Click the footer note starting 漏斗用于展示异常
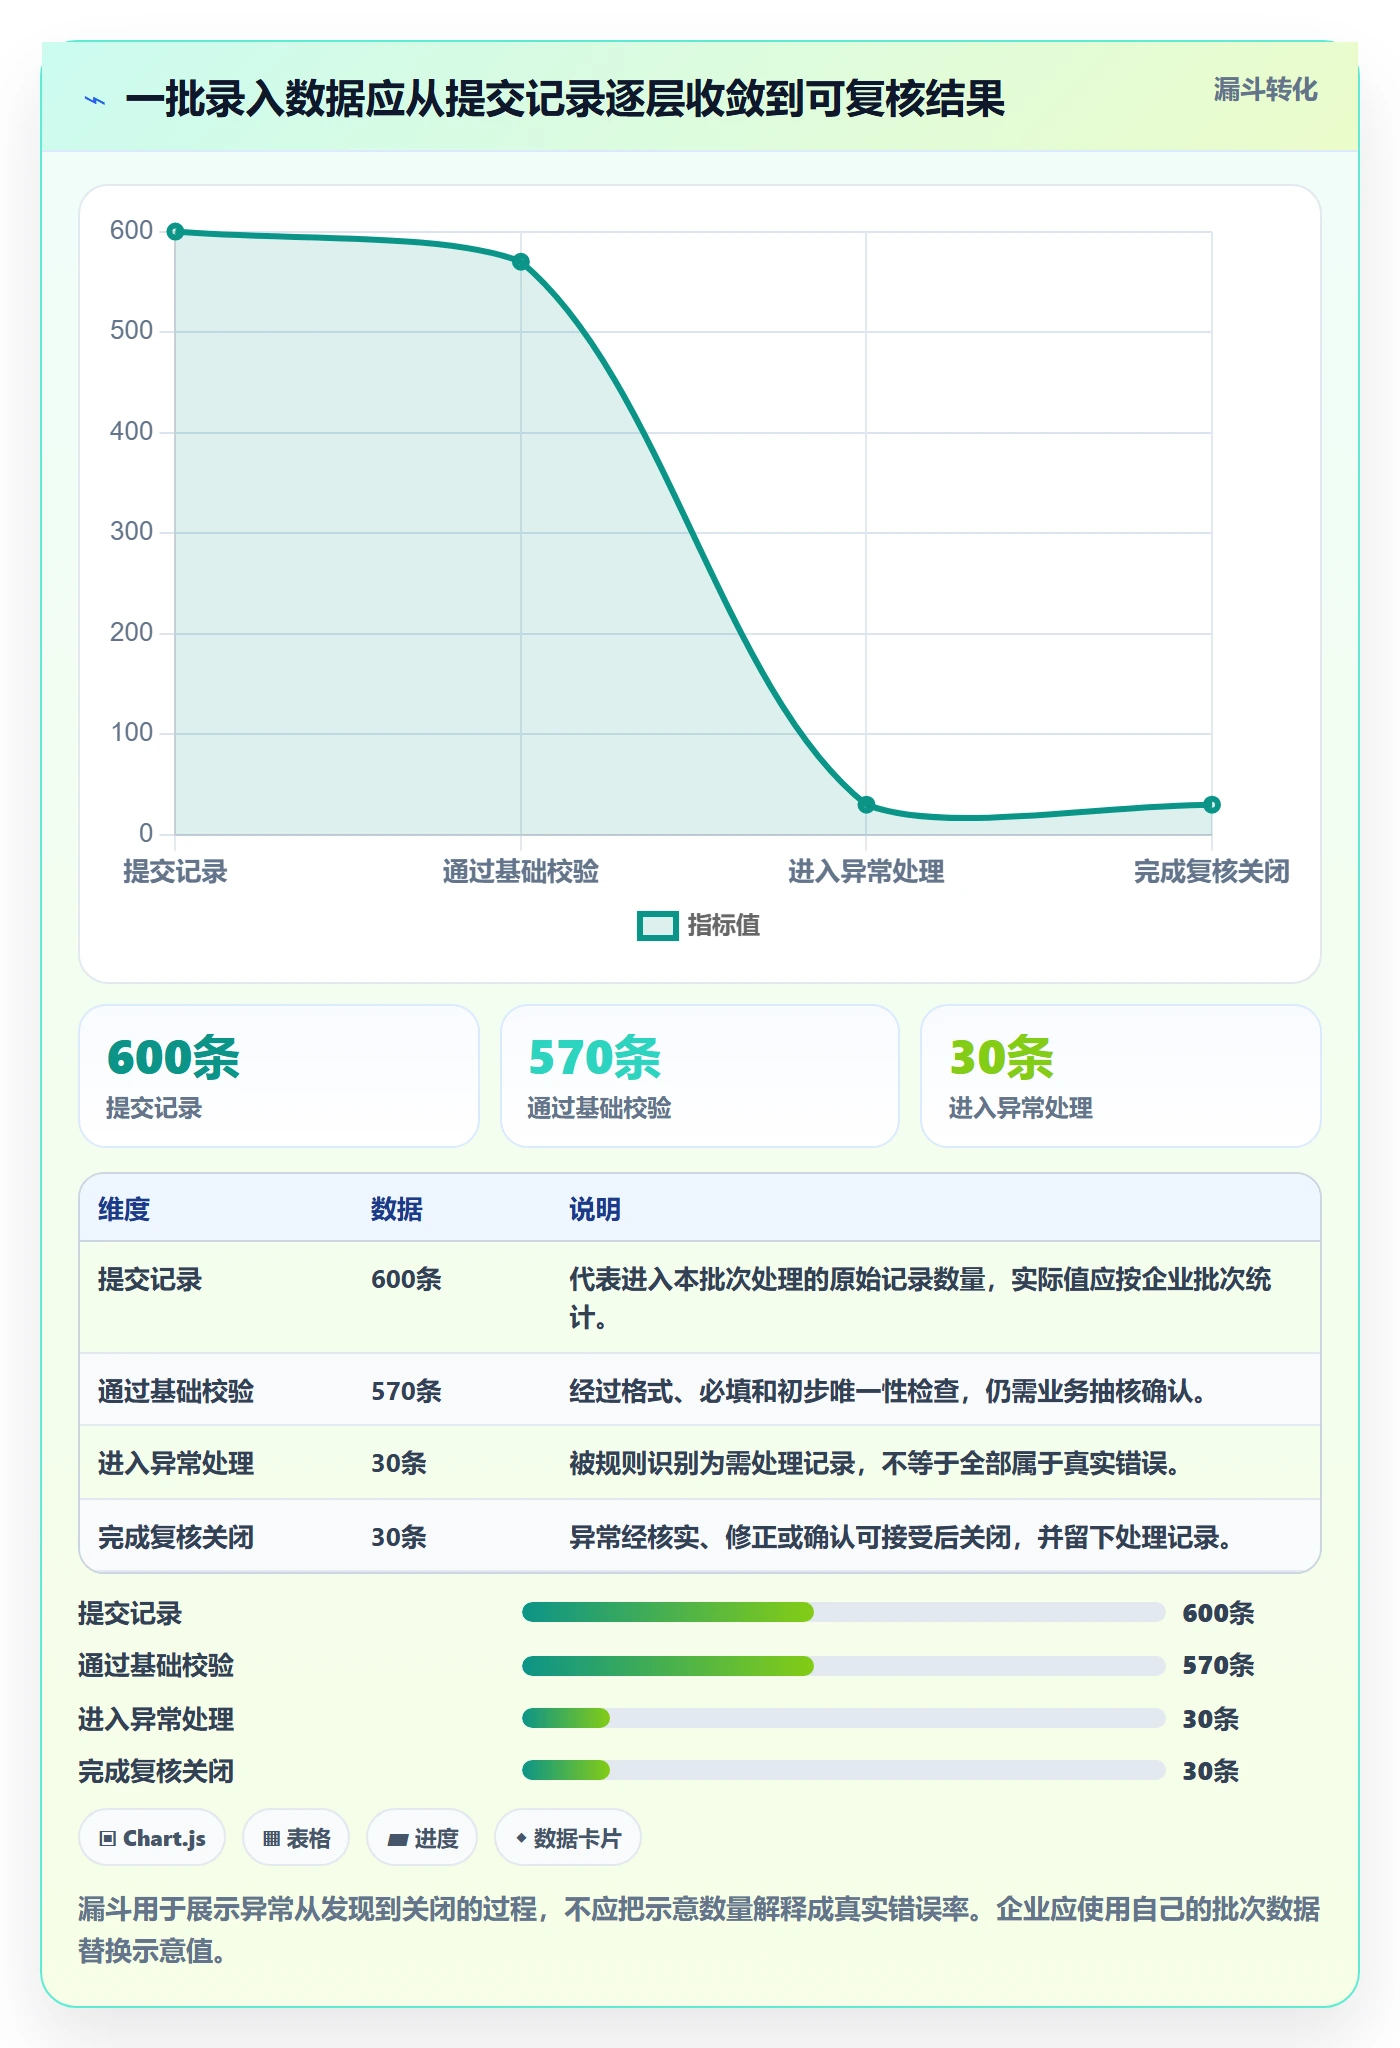This screenshot has height=2048, width=1400. tap(699, 1929)
